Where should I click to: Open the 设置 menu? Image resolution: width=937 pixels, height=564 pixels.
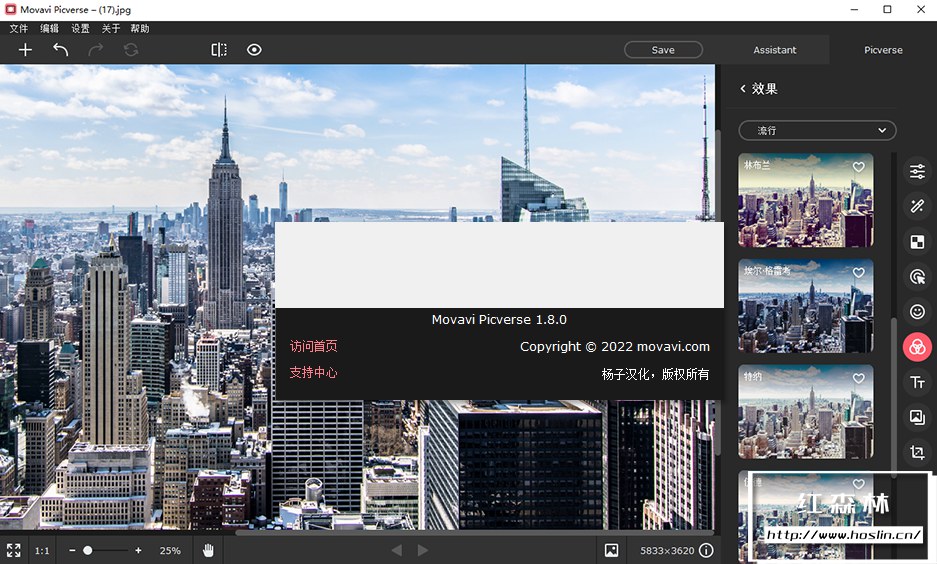tap(81, 29)
